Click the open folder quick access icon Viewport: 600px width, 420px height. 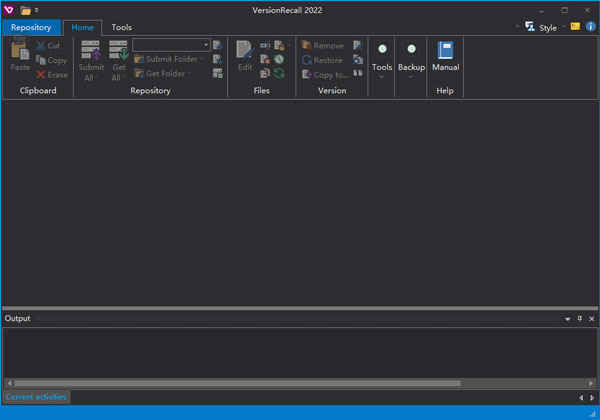[x=25, y=10]
